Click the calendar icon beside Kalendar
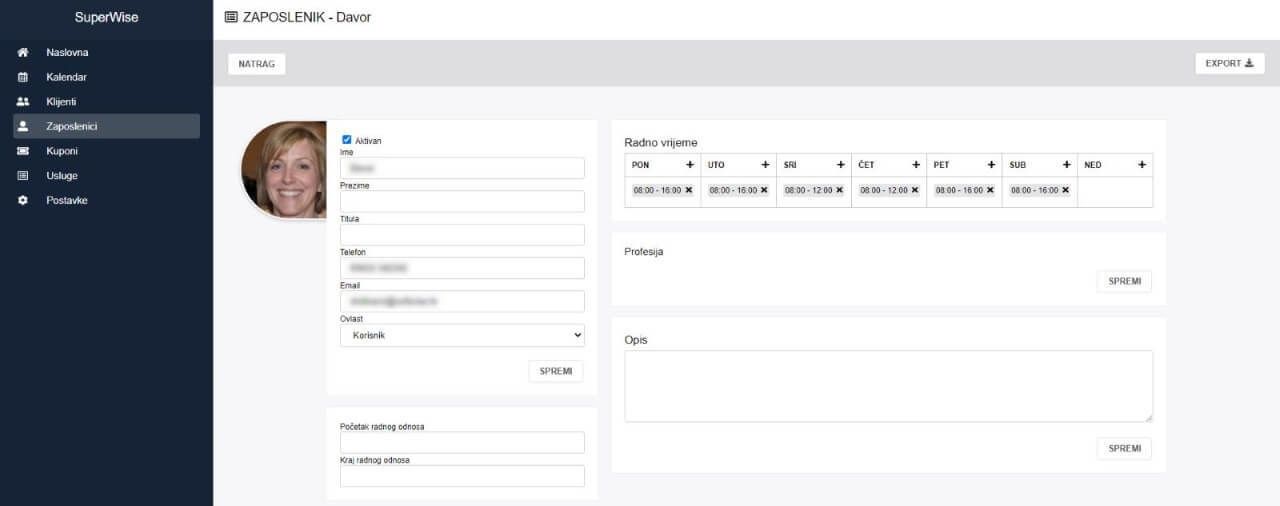The width and height of the screenshot is (1280, 506). 23,77
